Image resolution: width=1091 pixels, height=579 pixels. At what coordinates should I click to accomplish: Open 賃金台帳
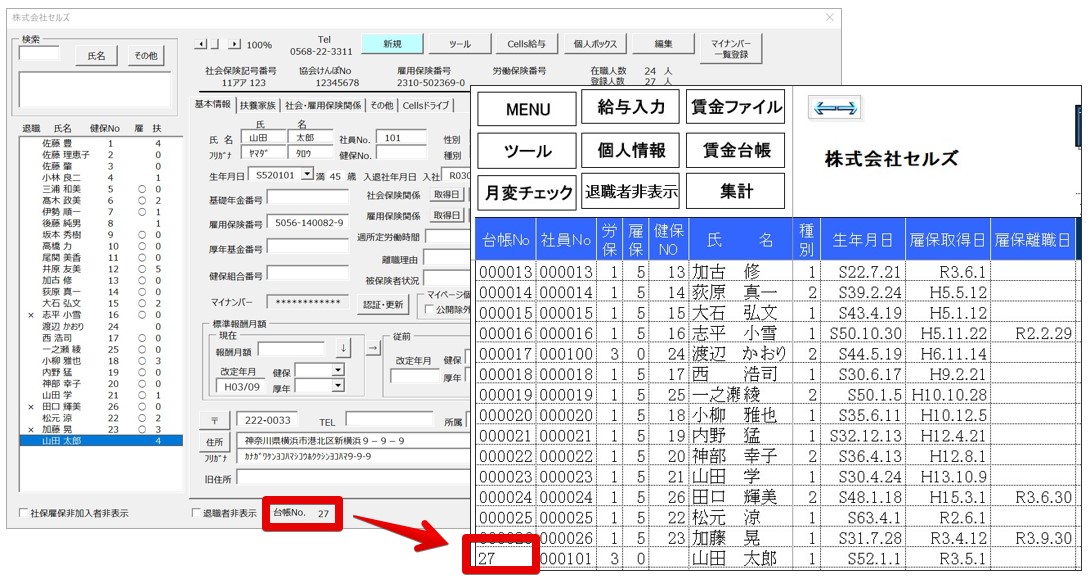coord(735,150)
